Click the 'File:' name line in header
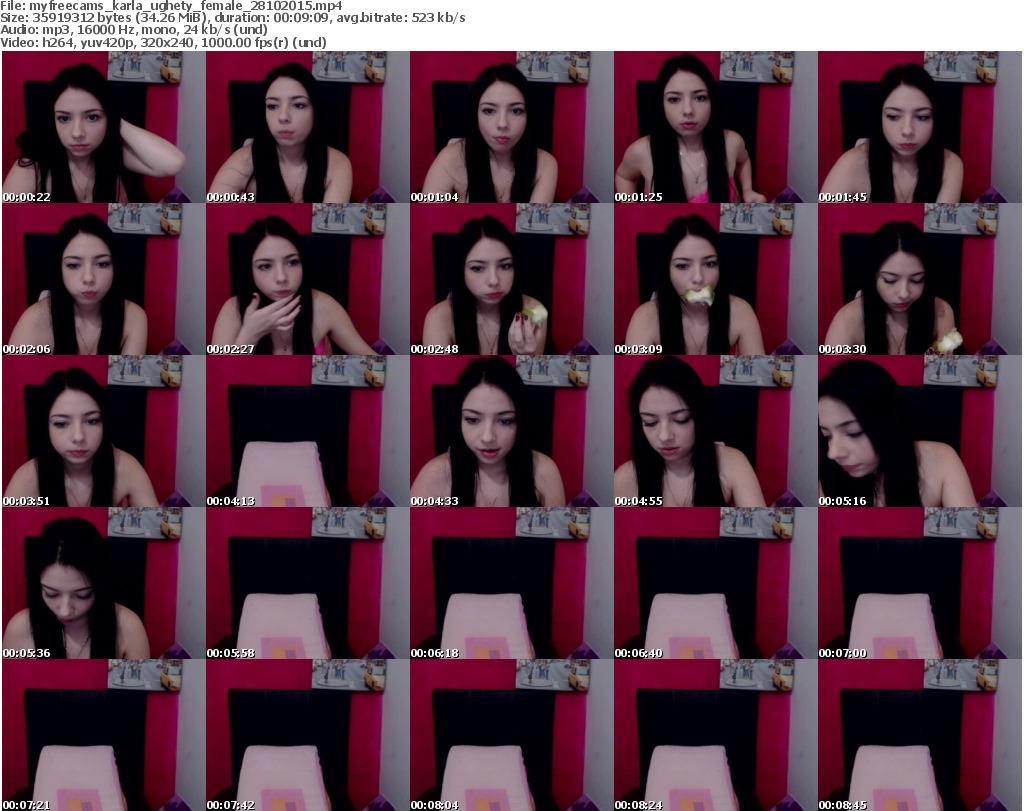This screenshot has height=811, width=1024. click(171, 6)
